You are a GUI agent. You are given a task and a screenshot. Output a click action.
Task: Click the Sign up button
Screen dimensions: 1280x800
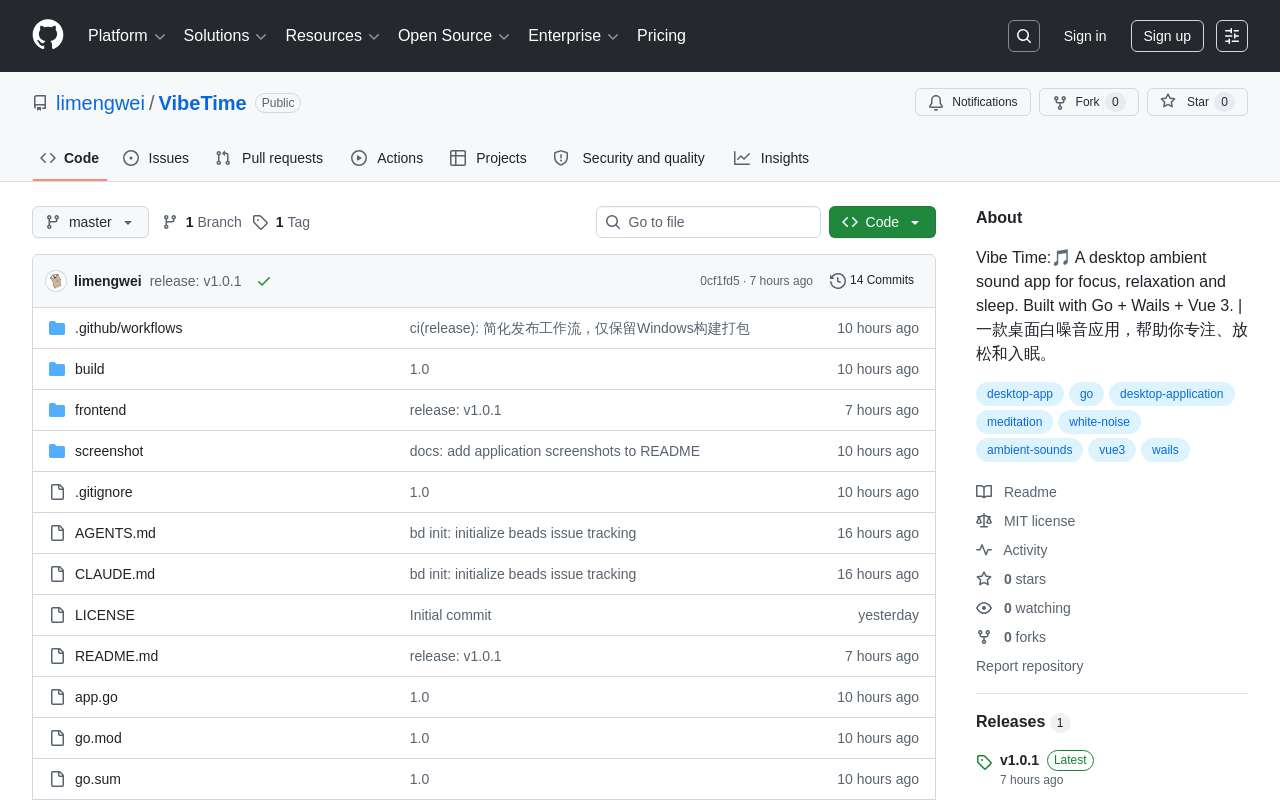click(1167, 36)
